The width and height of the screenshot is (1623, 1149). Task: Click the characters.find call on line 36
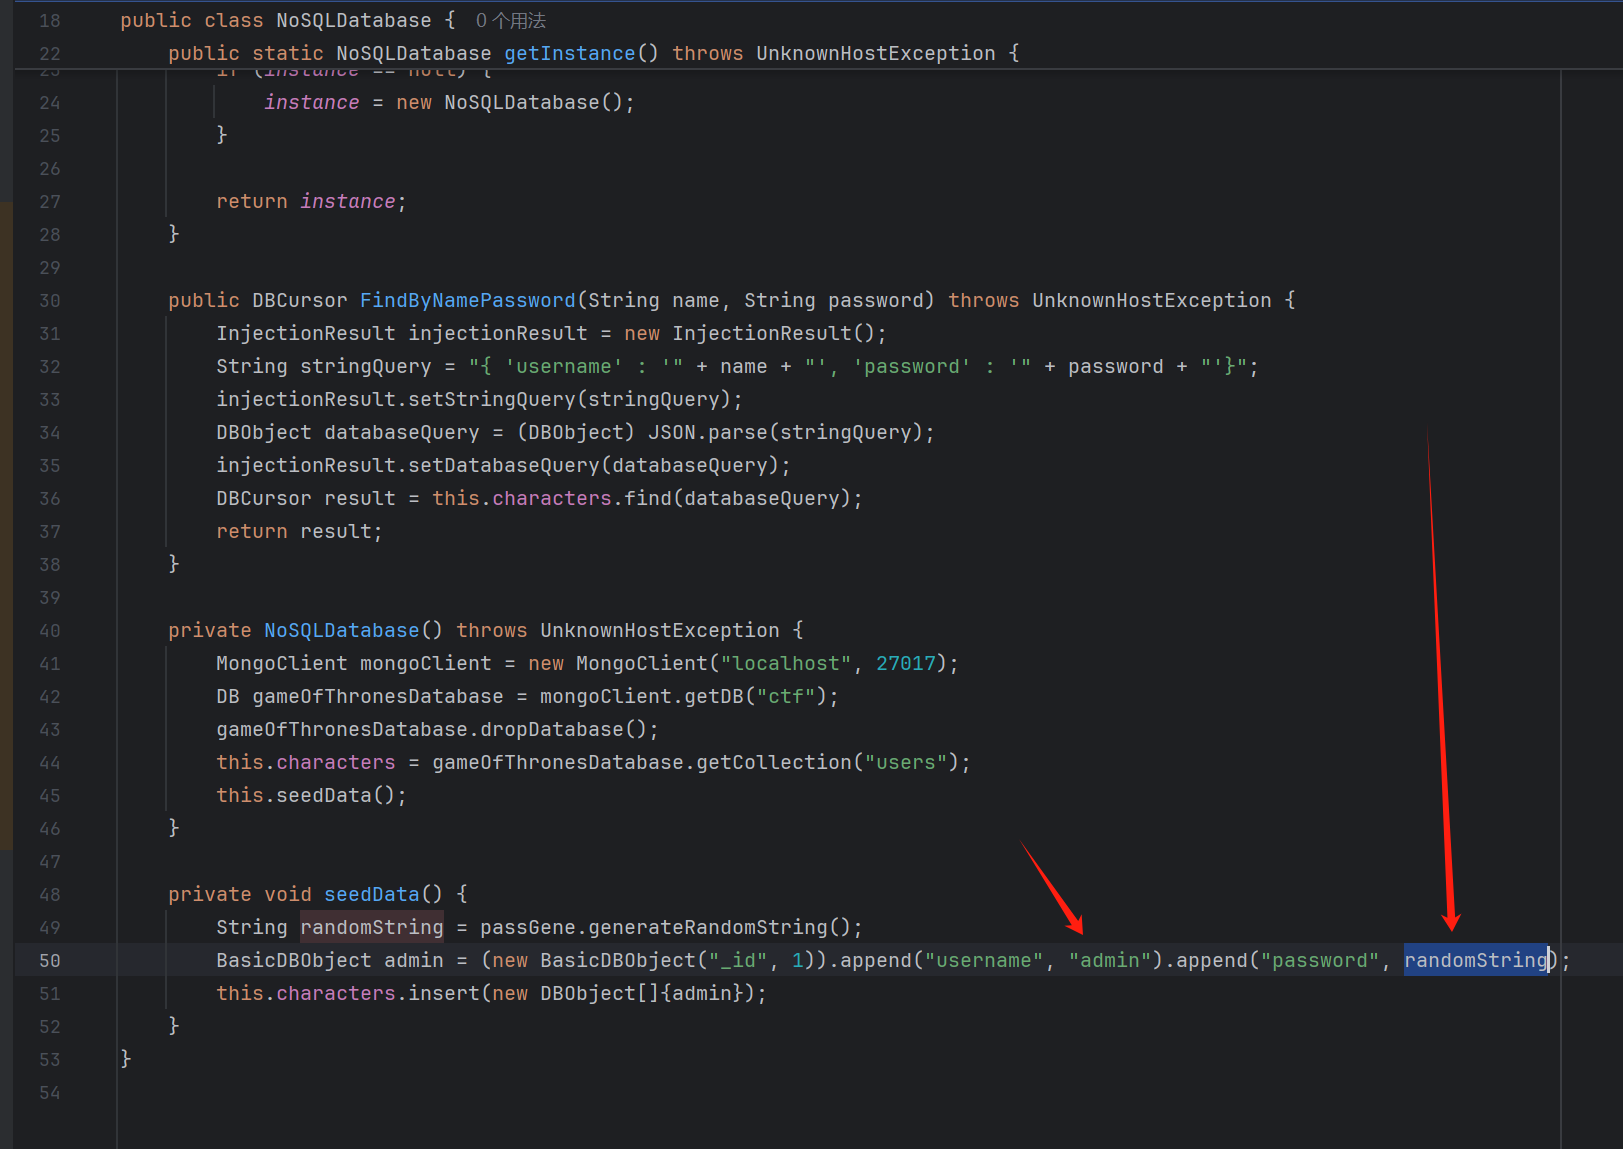tap(581, 499)
